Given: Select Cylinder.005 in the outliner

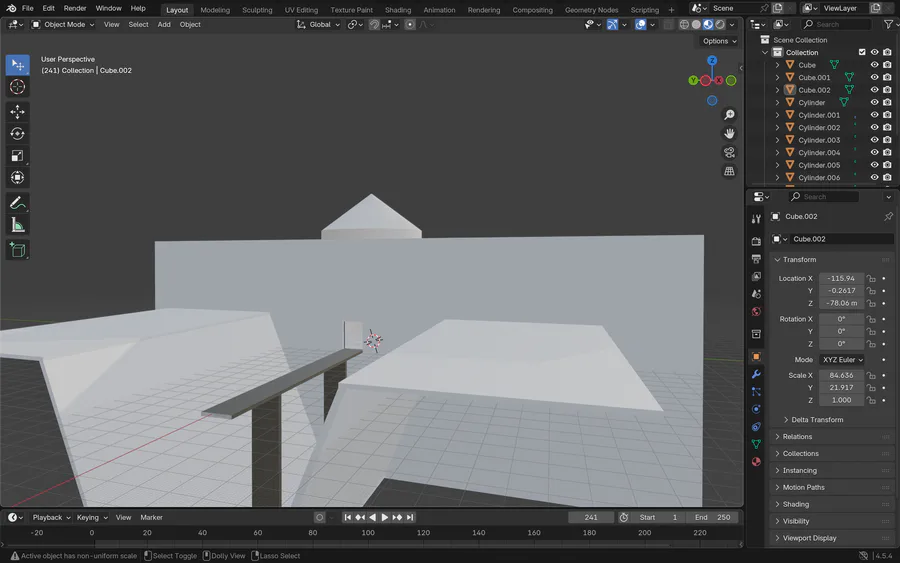Looking at the screenshot, I should pos(818,165).
